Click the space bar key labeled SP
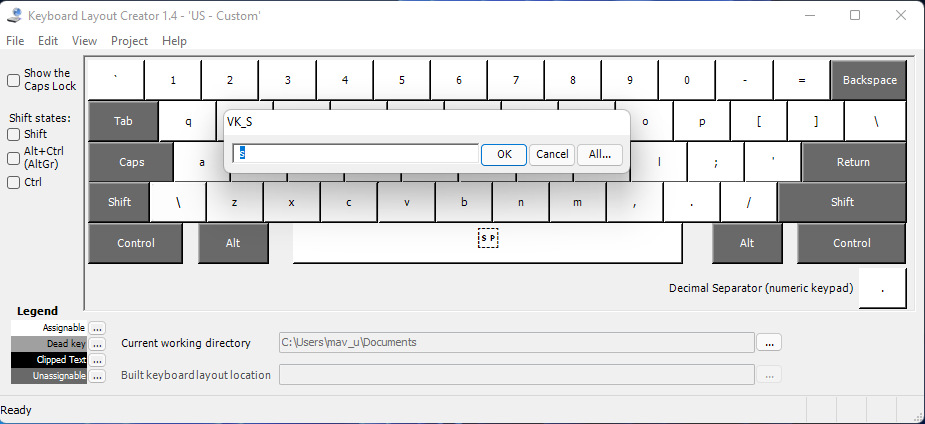 pyautogui.click(x=487, y=243)
